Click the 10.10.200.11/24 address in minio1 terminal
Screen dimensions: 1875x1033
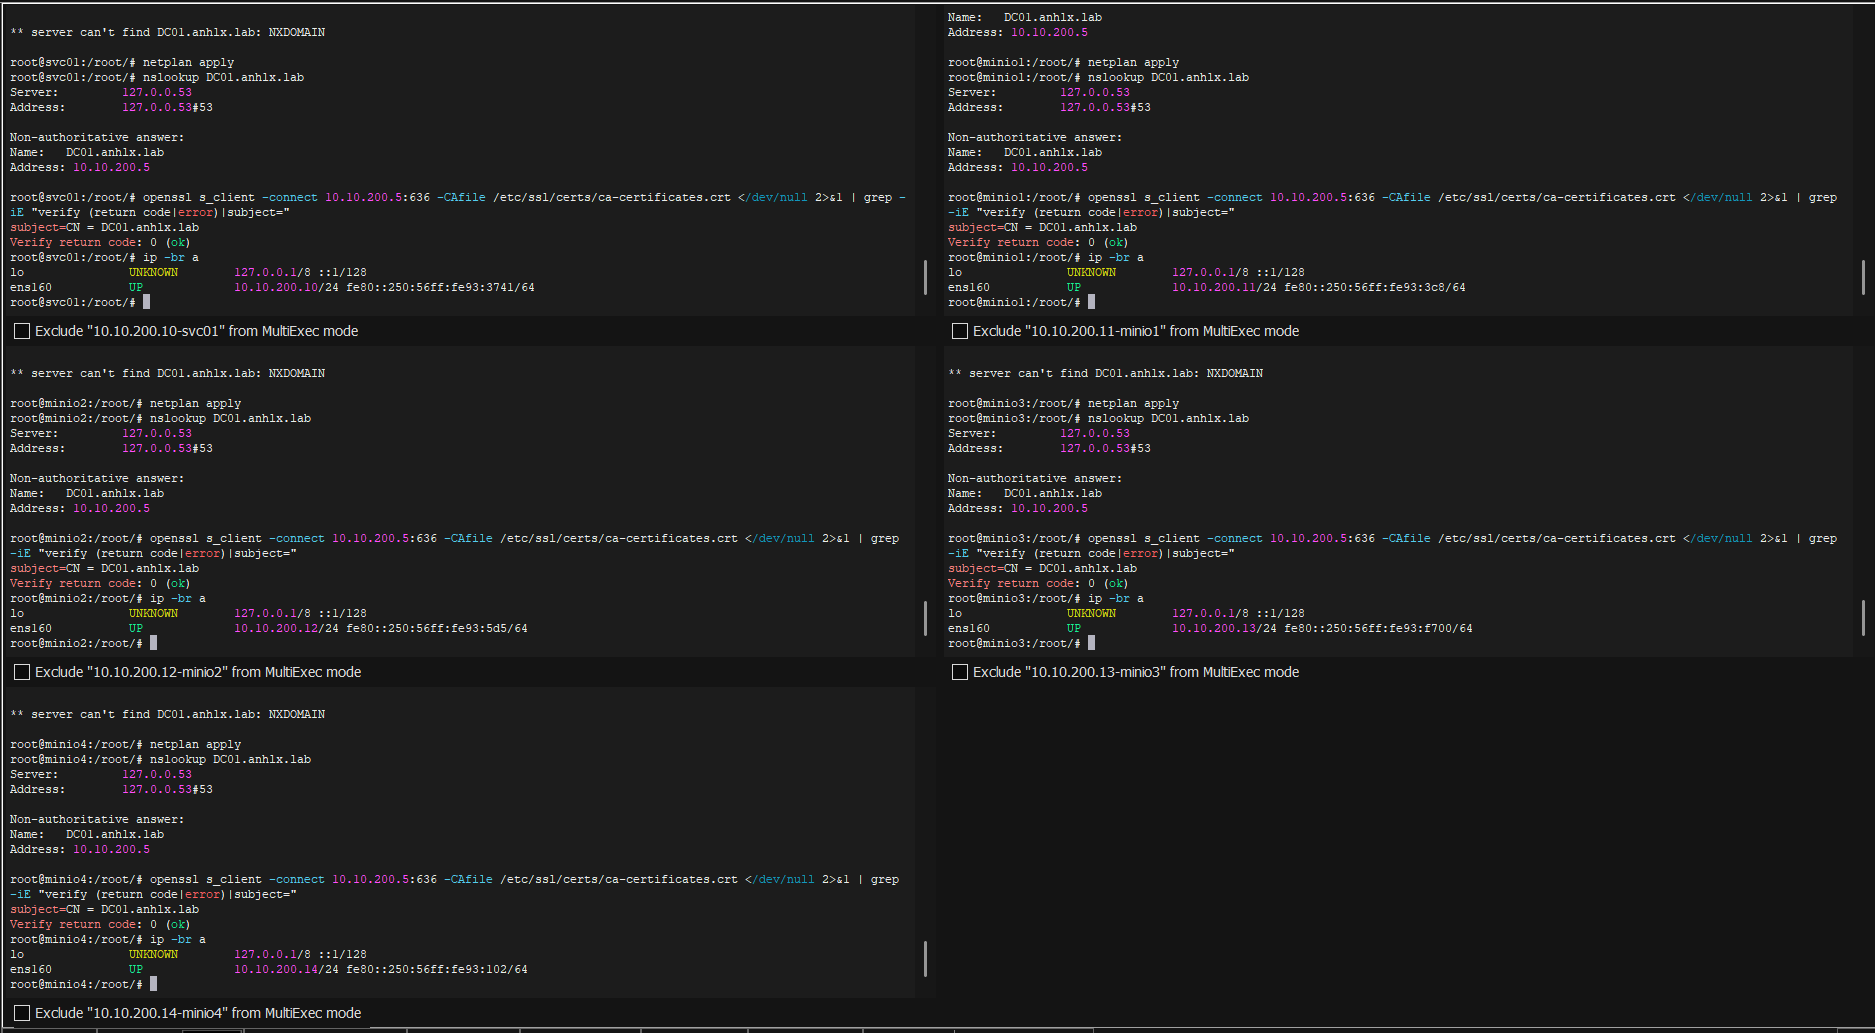[1224, 288]
